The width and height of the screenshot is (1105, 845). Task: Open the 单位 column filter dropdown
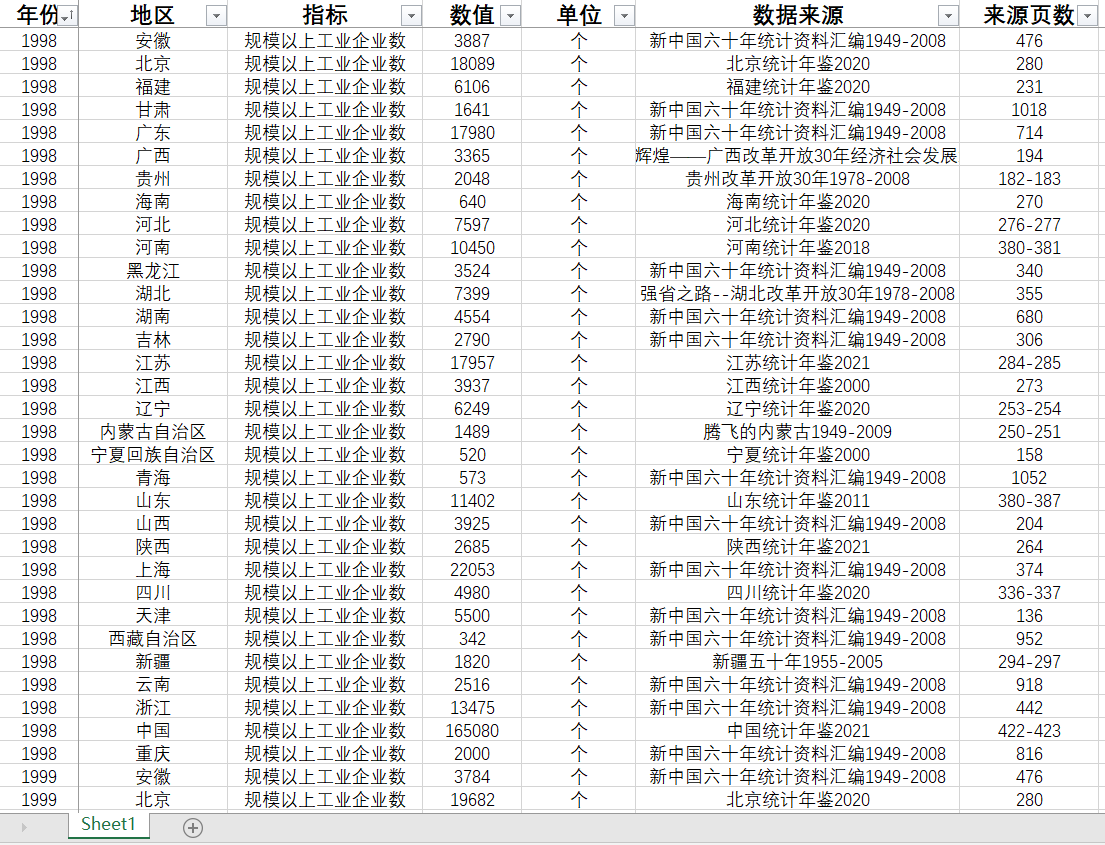[624, 16]
